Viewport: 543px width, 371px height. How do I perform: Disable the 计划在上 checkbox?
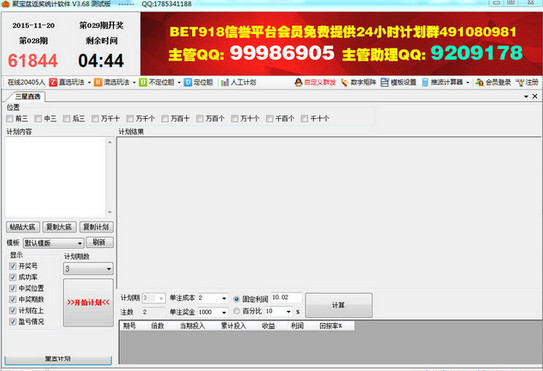[13, 310]
